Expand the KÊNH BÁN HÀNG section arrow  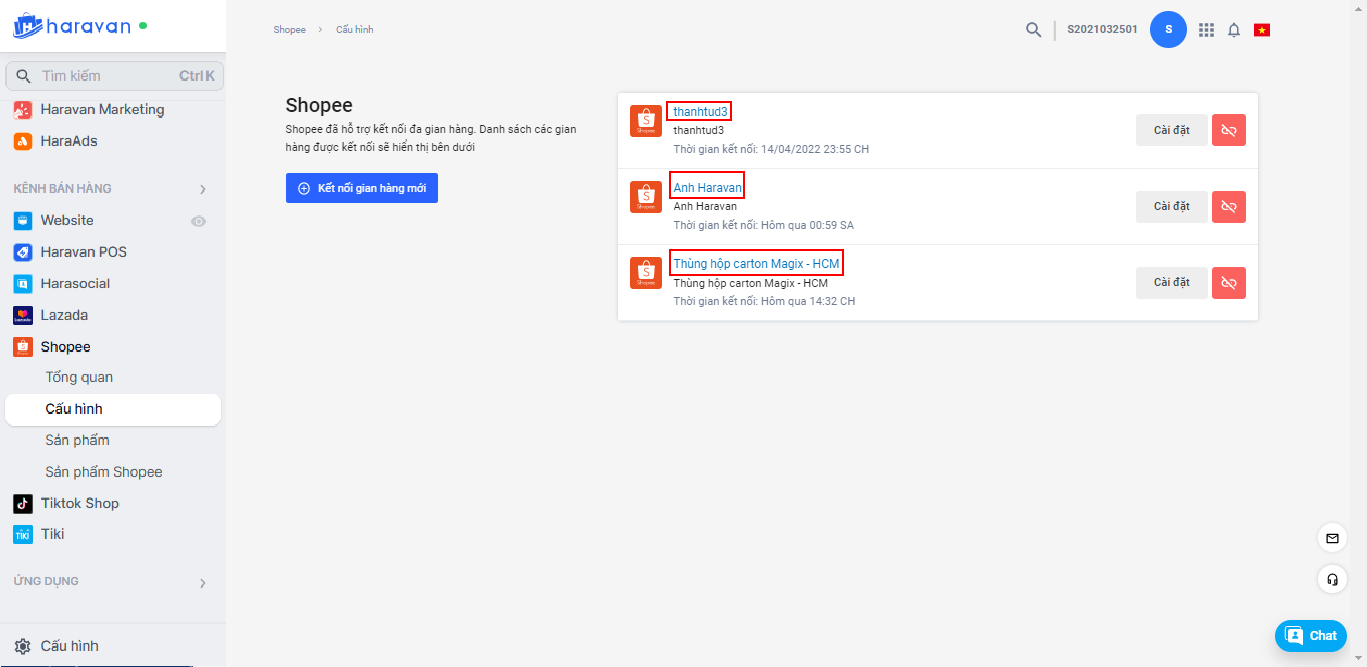tap(203, 189)
